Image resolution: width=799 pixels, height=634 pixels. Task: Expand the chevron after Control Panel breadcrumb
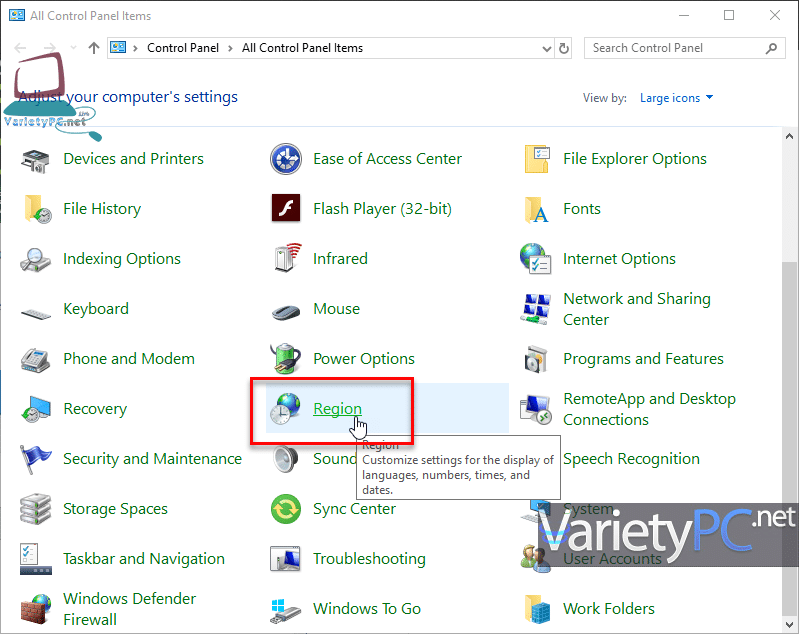(x=228, y=48)
